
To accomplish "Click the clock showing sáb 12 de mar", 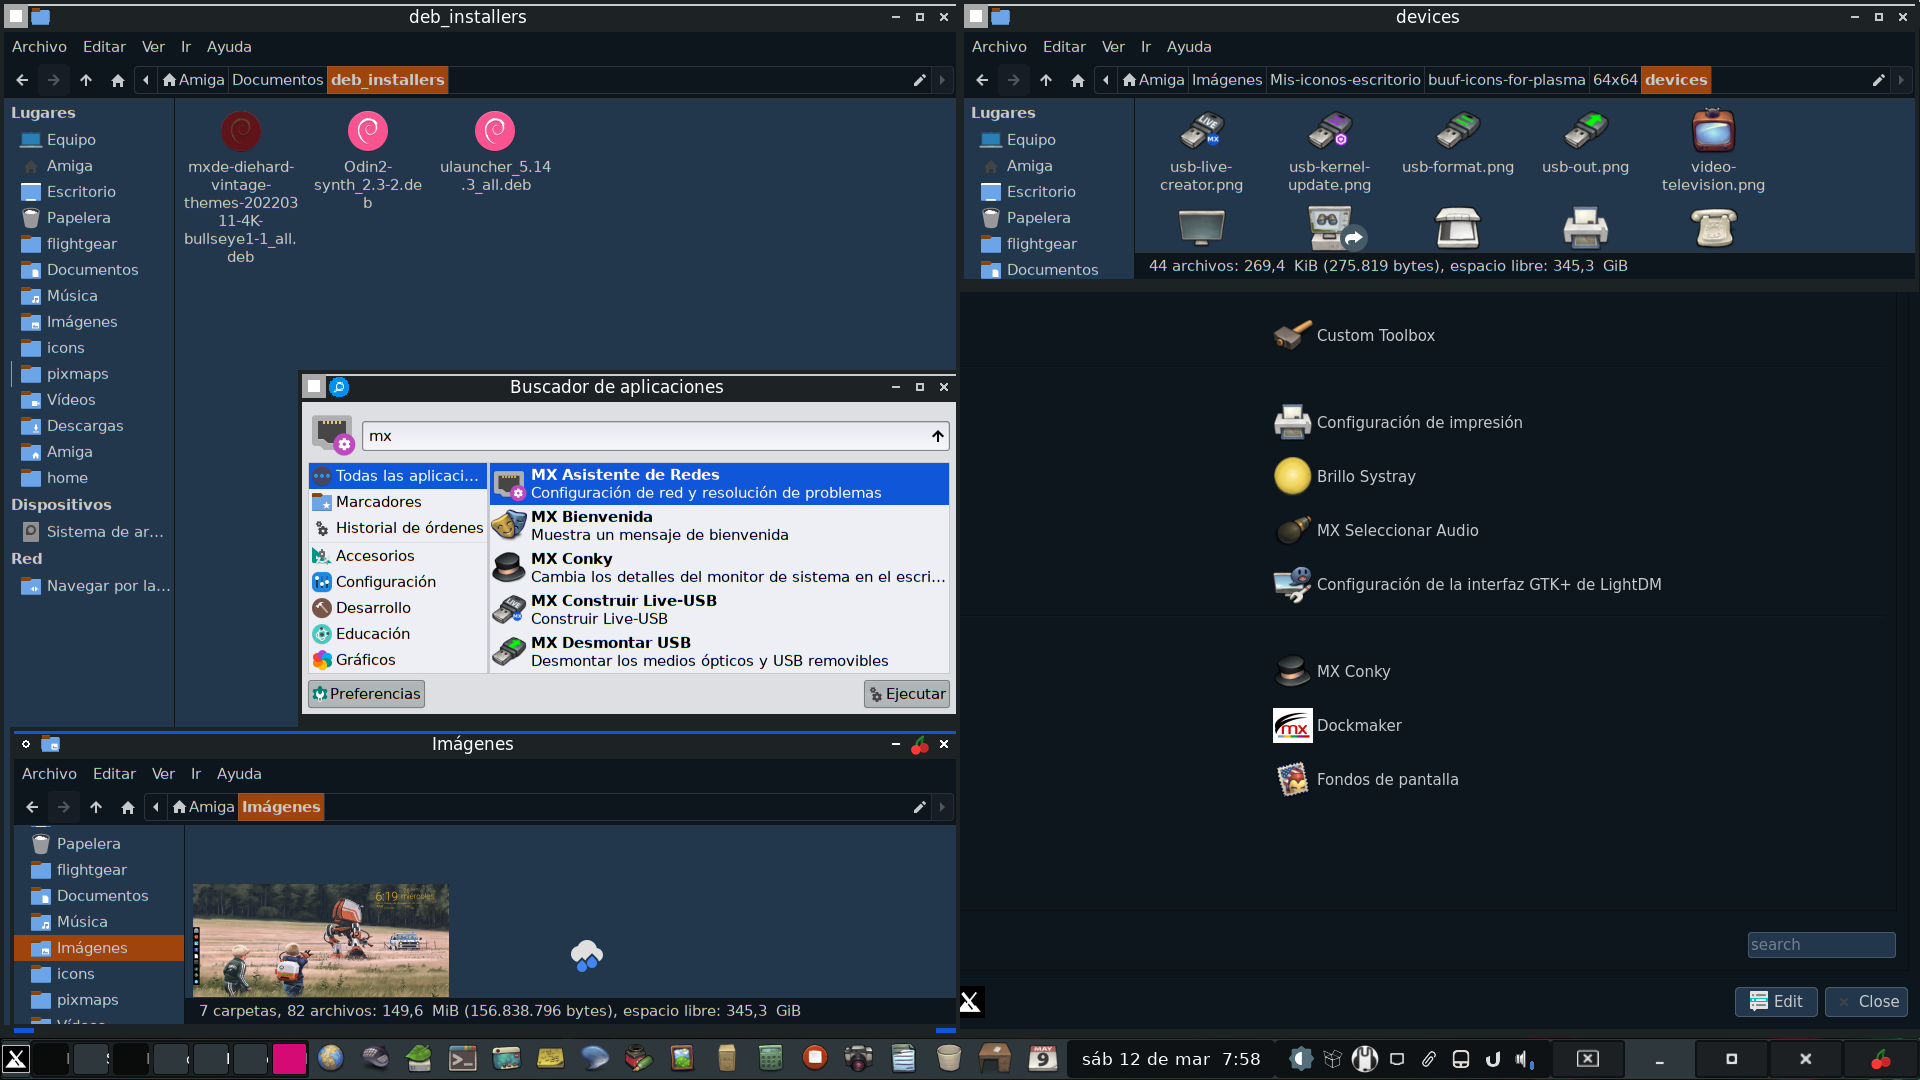I will point(1170,1059).
